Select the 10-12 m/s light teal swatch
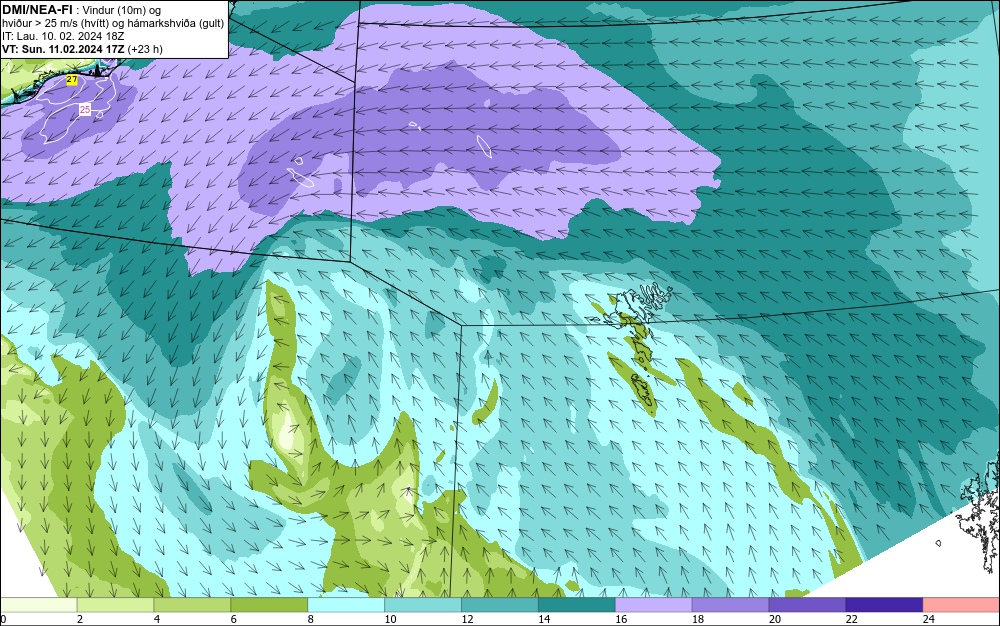1000x626 pixels. 423,605
